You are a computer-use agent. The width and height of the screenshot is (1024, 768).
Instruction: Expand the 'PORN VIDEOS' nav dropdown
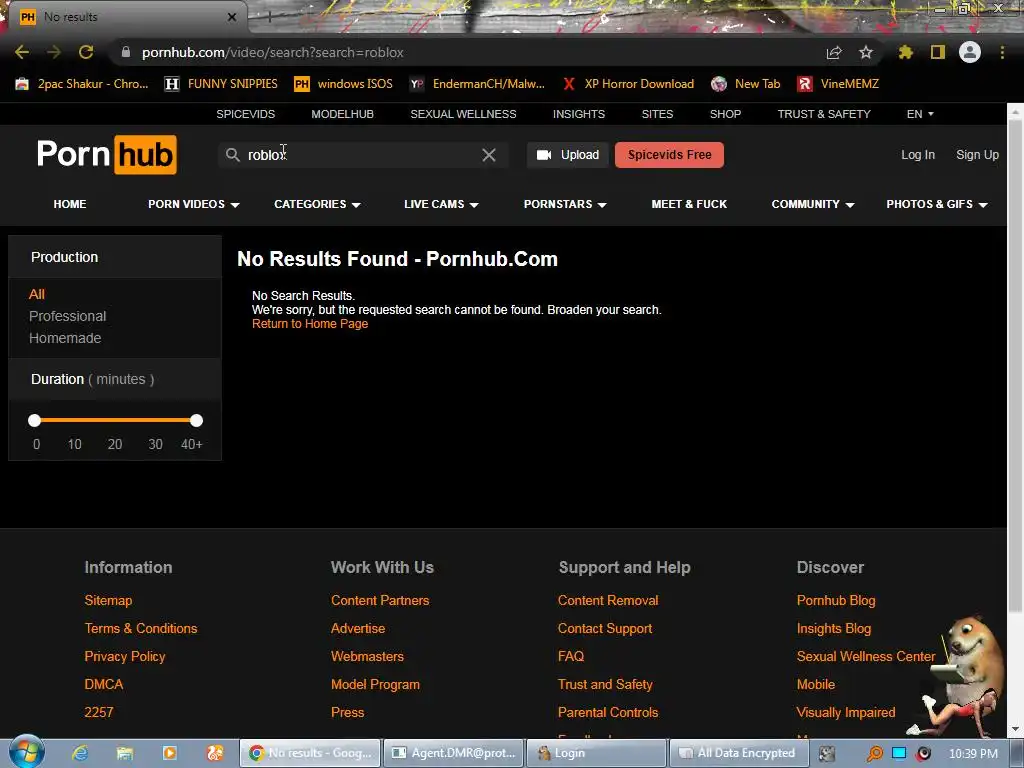tap(193, 204)
